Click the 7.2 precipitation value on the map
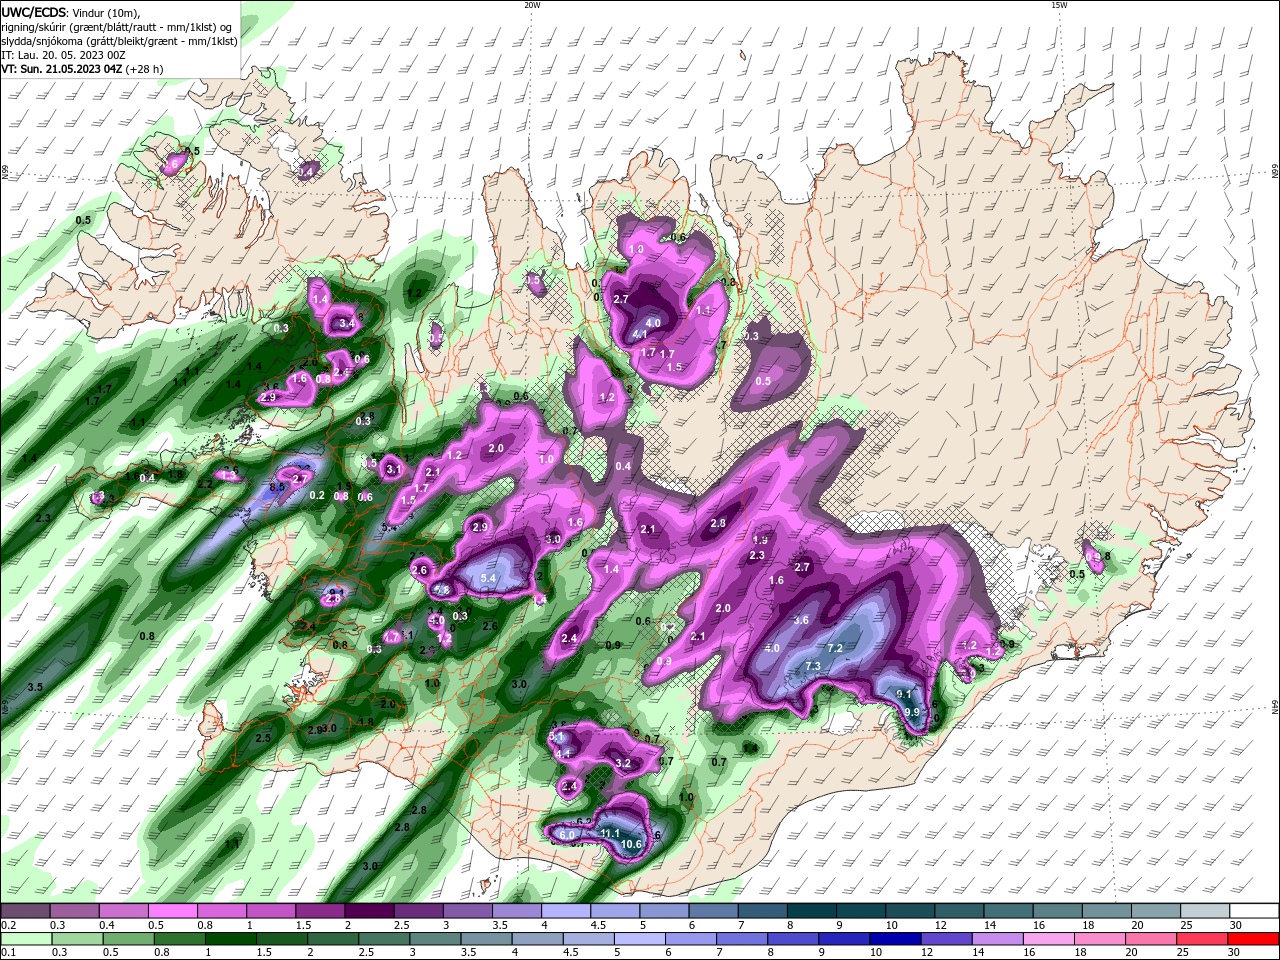Viewport: 1280px width, 960px height. 836,648
